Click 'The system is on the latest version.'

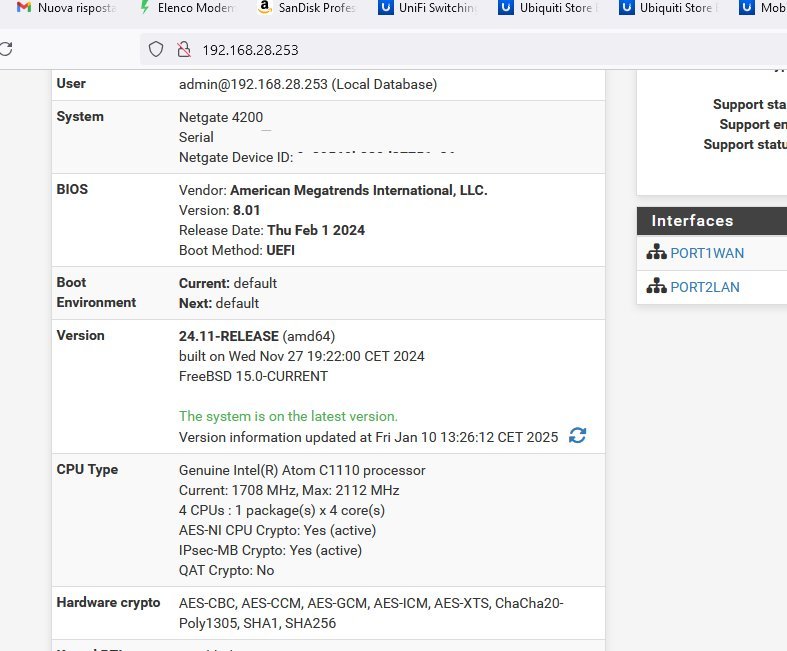pos(288,416)
